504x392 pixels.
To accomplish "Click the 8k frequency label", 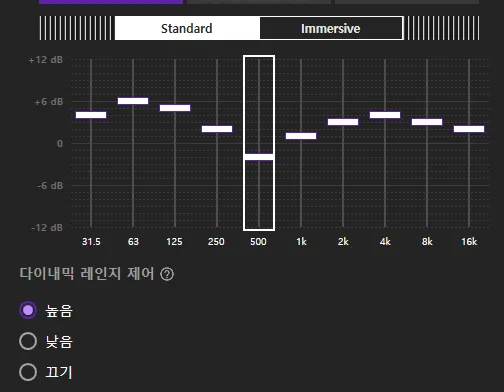I will (x=427, y=242).
